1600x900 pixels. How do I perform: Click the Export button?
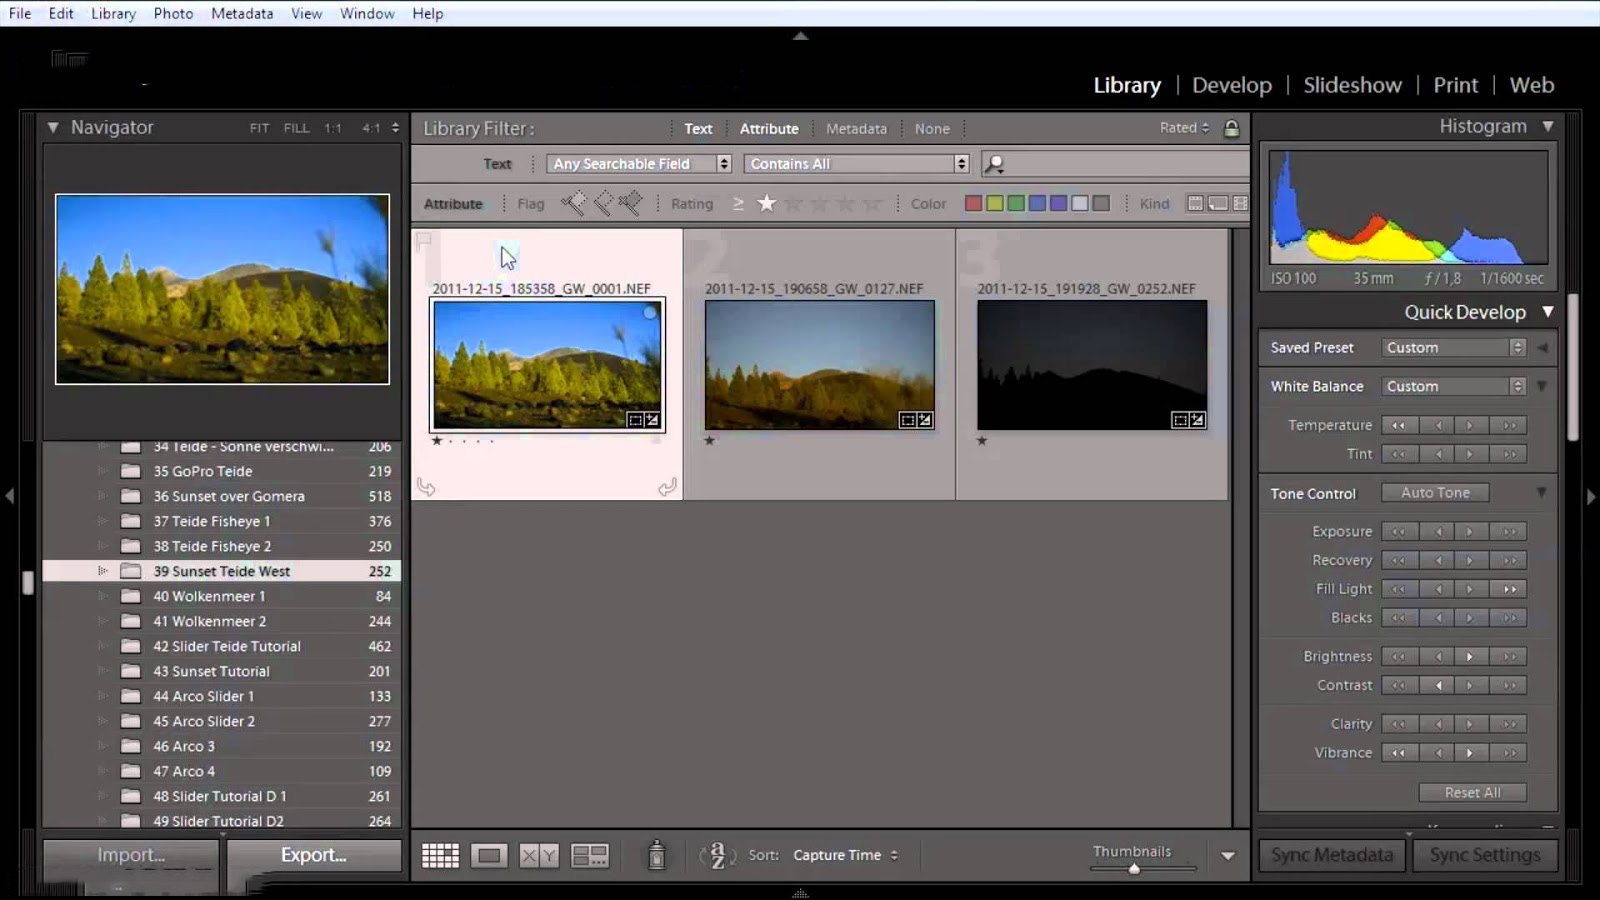313,855
